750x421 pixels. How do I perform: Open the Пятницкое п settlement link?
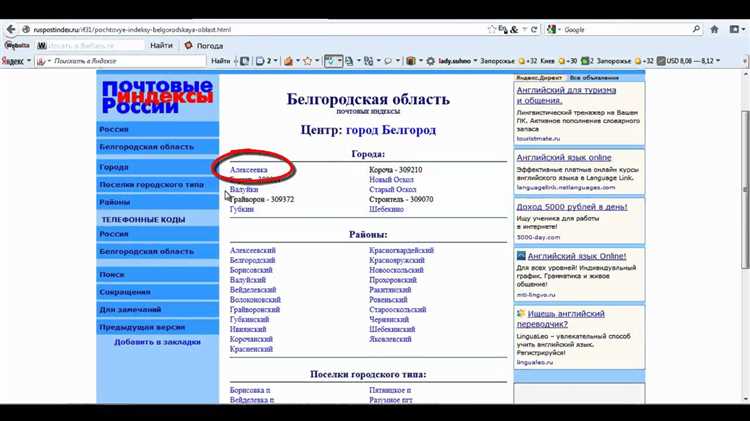click(390, 390)
